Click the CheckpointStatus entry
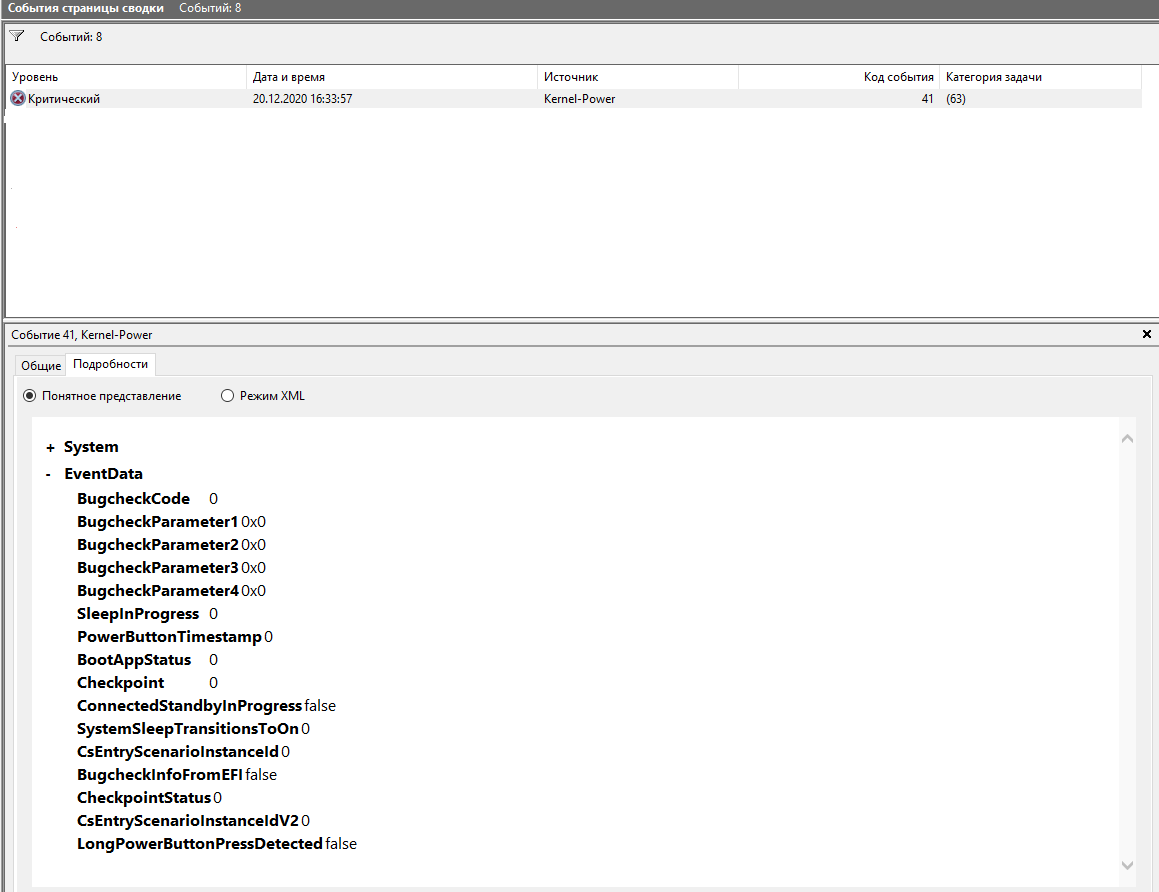Screen dimensions: 1159x892 pyautogui.click(x=149, y=797)
